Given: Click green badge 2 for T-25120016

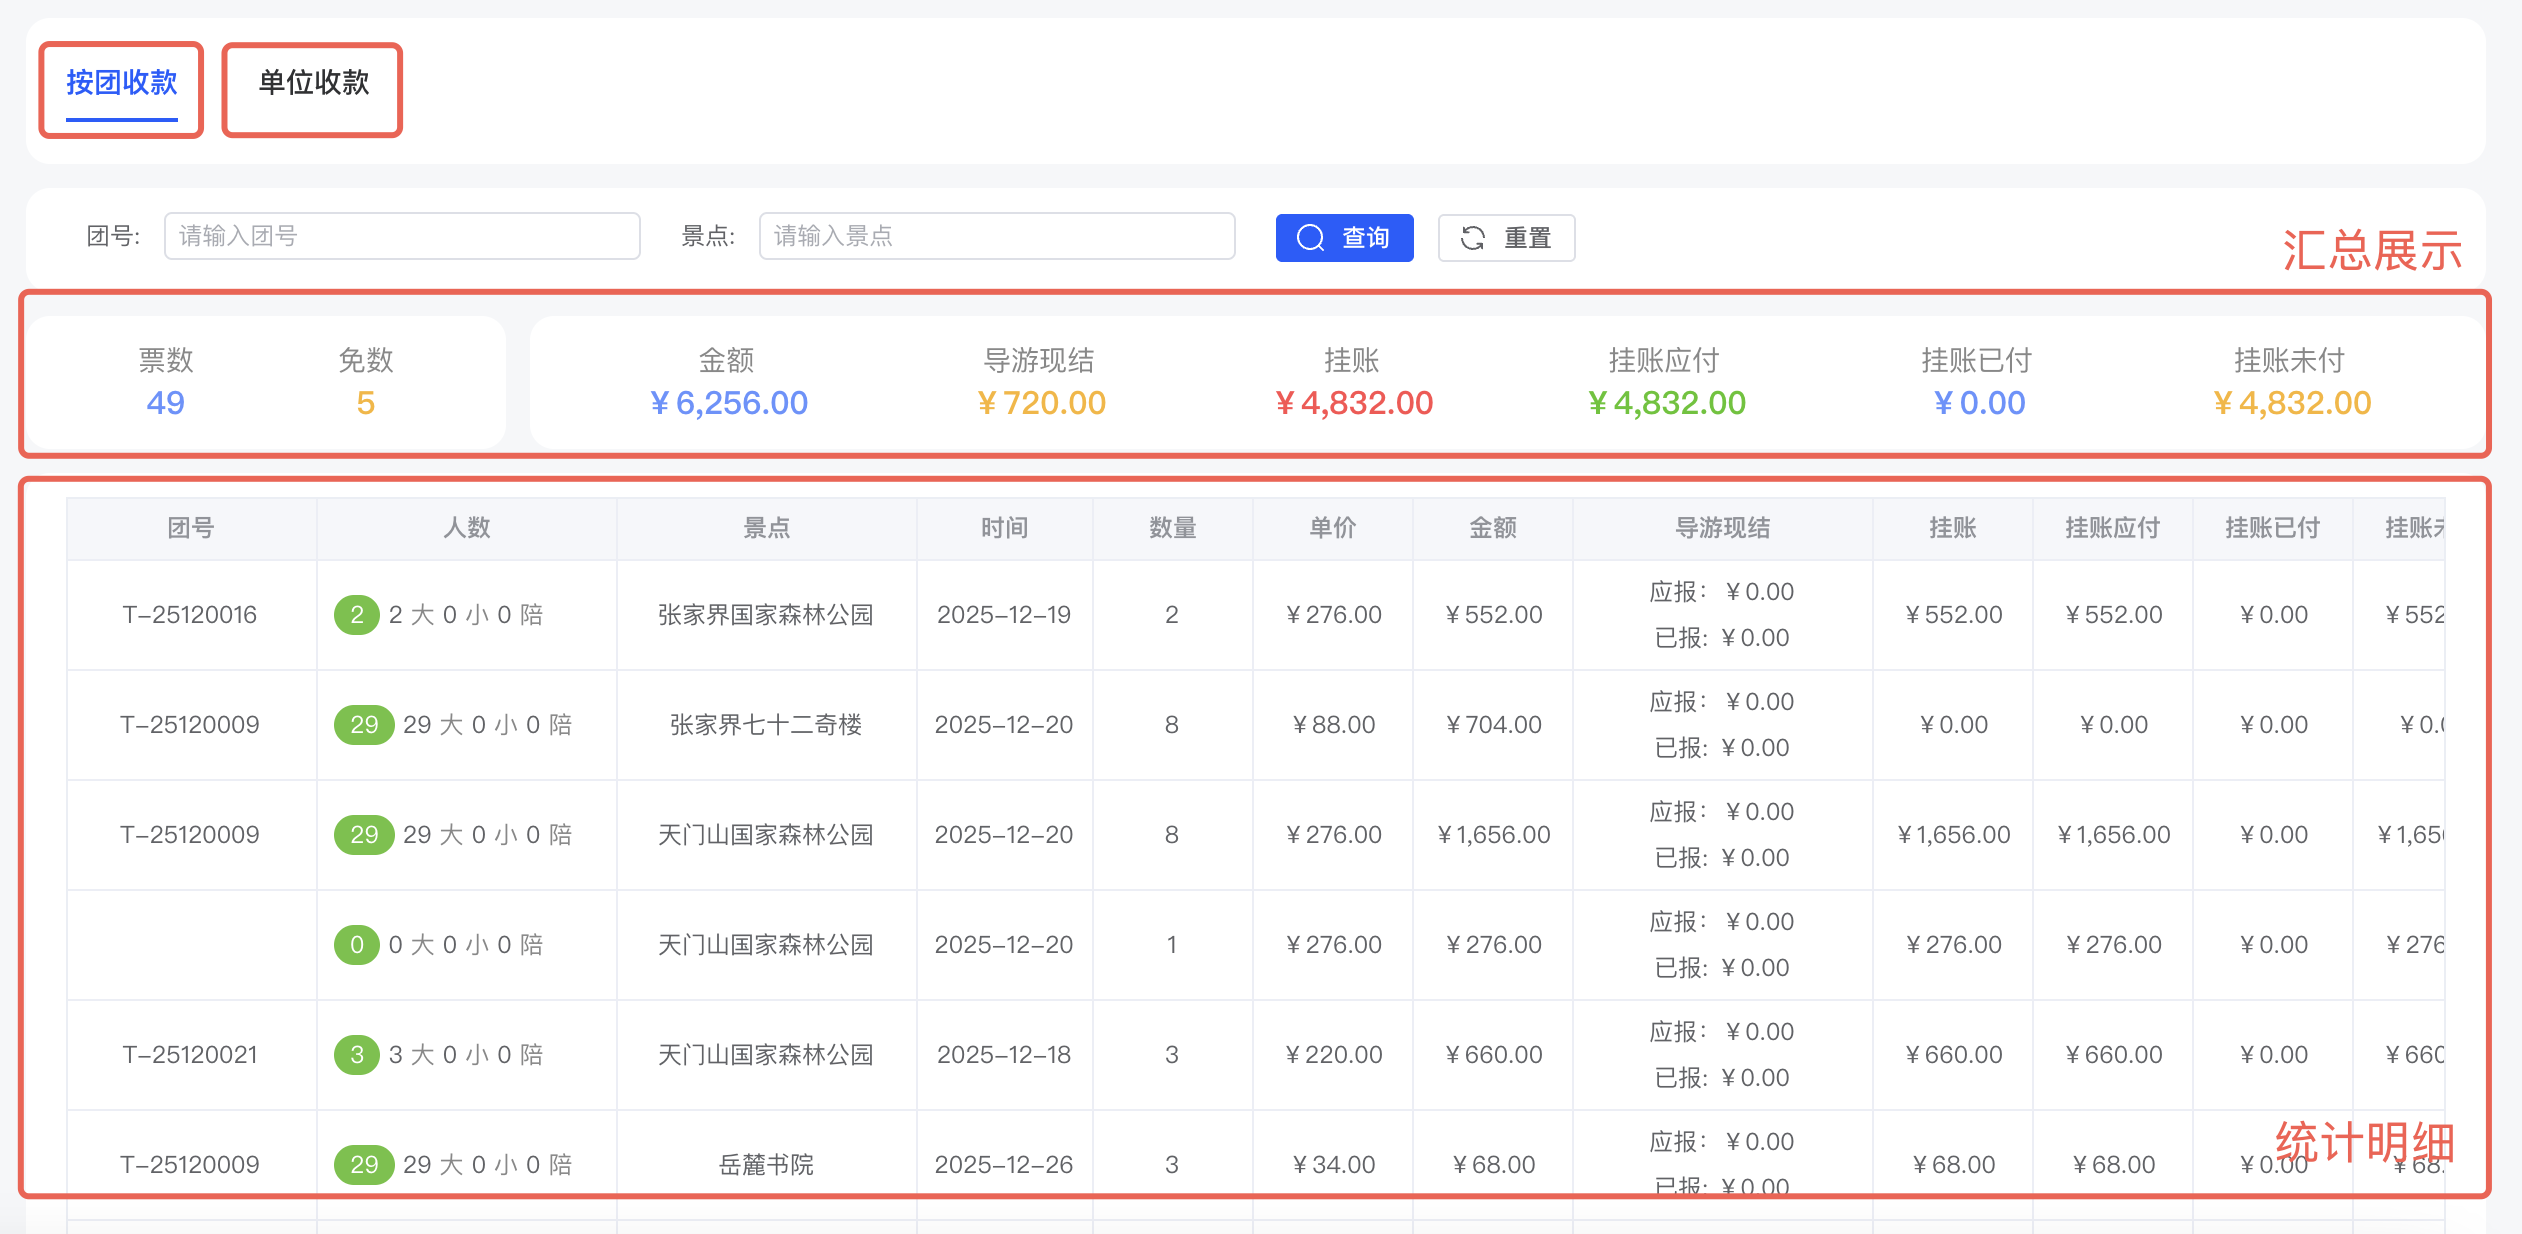Looking at the screenshot, I should 356,615.
